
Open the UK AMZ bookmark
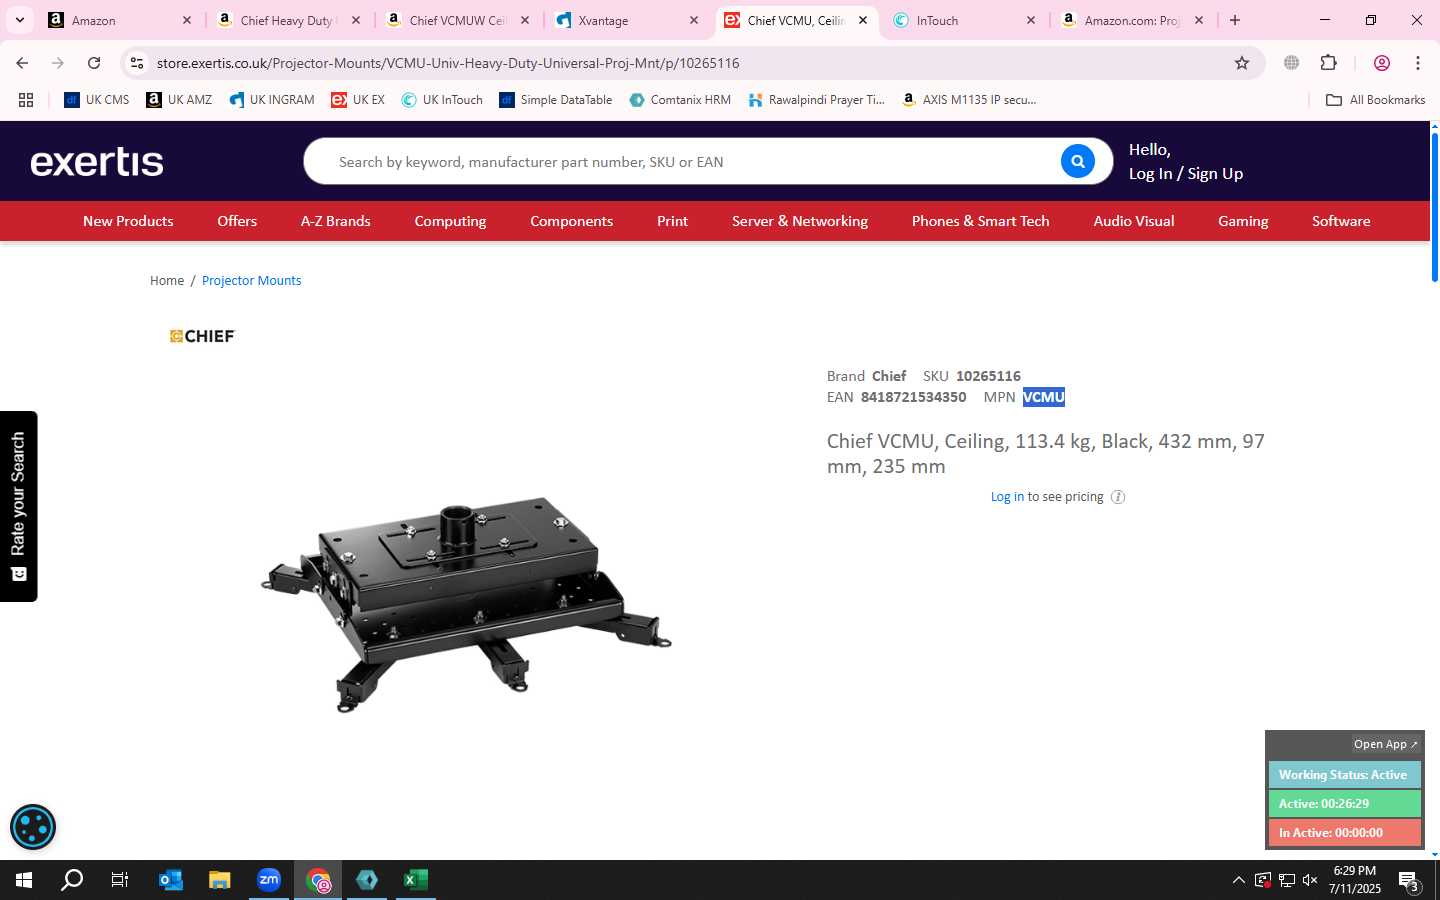(x=179, y=100)
